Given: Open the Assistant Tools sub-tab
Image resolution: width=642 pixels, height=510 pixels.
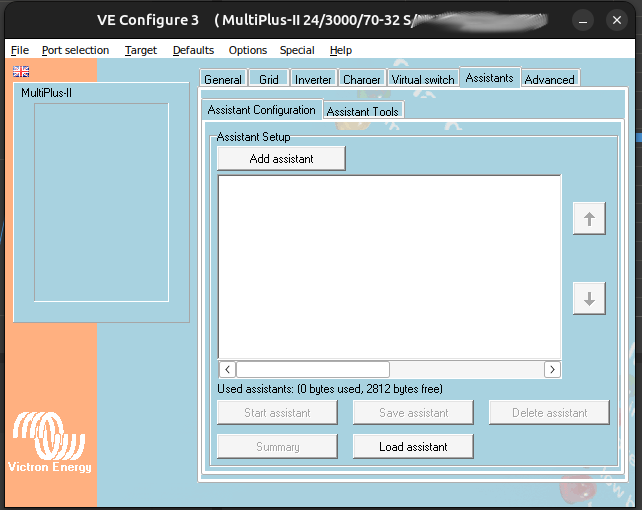Looking at the screenshot, I should tap(363, 111).
